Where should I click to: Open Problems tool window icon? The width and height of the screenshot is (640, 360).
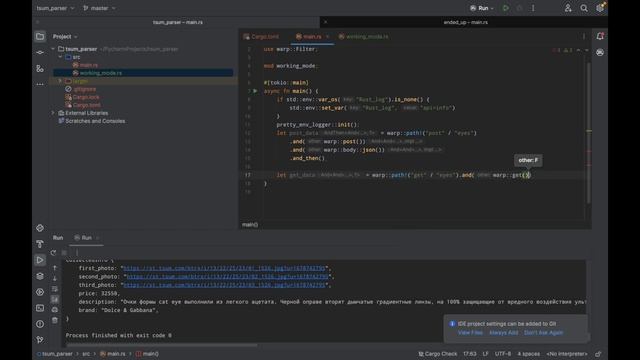point(40,324)
